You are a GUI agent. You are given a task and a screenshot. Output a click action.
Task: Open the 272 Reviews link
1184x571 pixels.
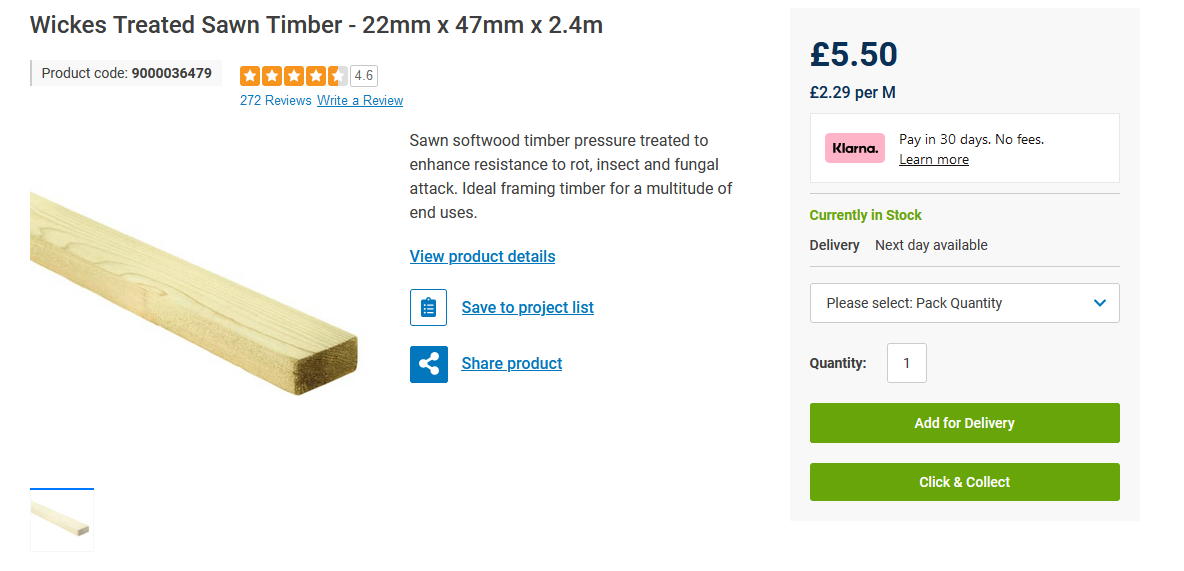pos(275,100)
